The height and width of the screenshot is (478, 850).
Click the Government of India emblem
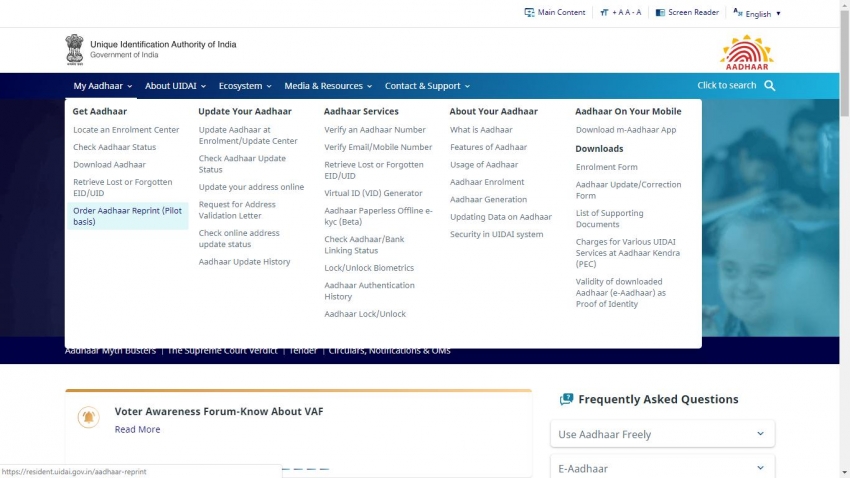pyautogui.click(x=75, y=49)
